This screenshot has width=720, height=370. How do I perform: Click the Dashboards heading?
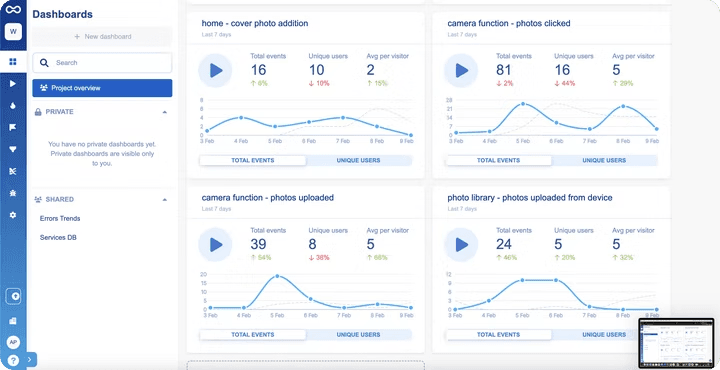point(62,14)
